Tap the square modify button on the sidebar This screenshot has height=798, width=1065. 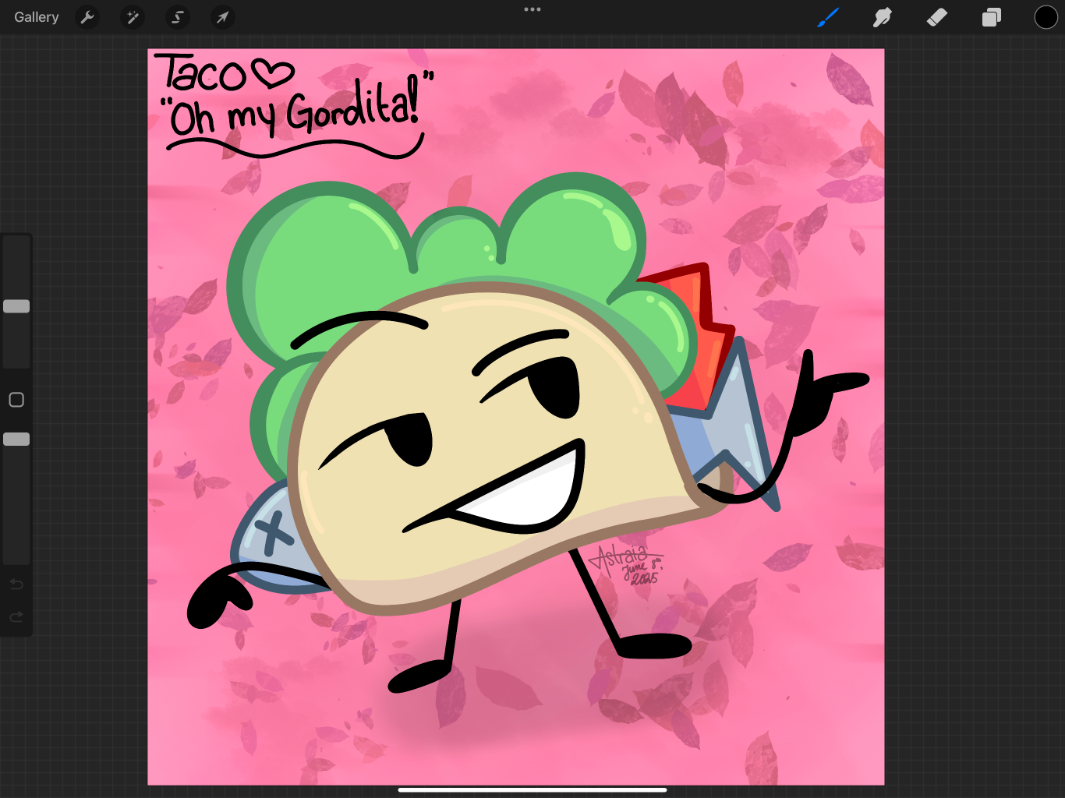(16, 399)
